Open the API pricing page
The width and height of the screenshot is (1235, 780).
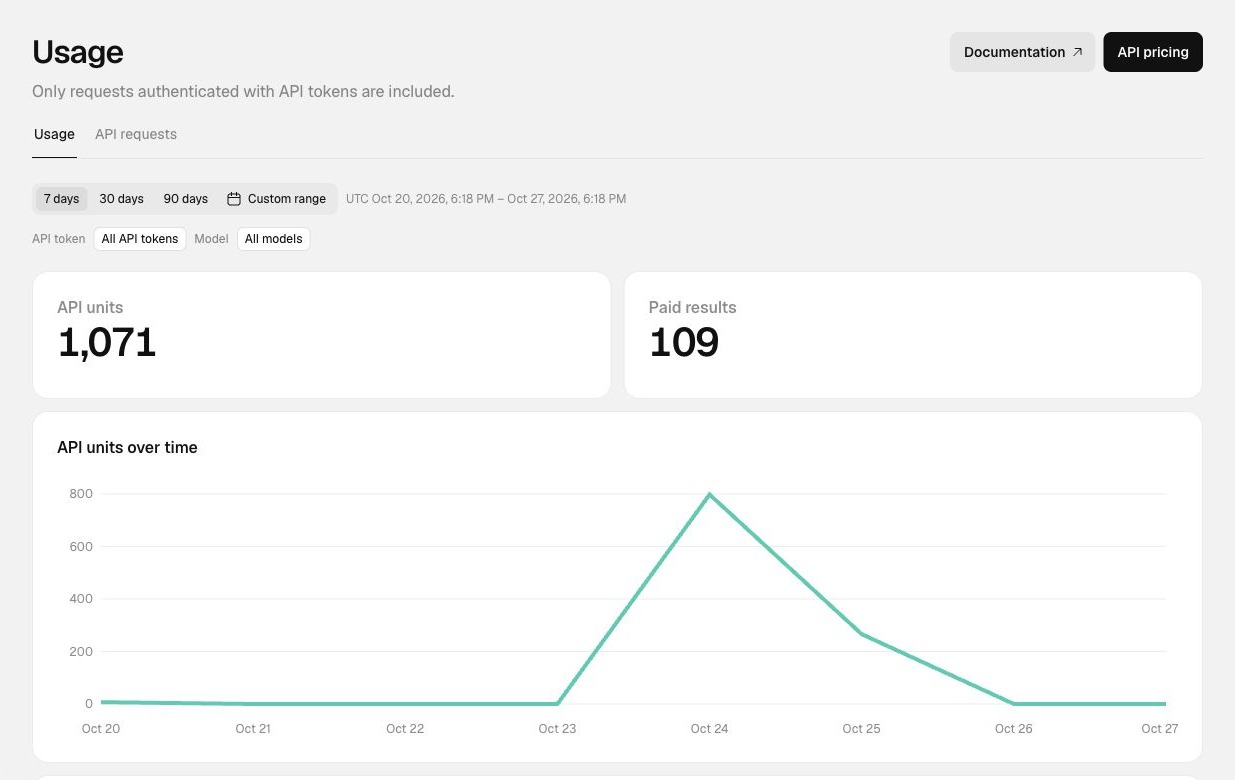point(1153,52)
